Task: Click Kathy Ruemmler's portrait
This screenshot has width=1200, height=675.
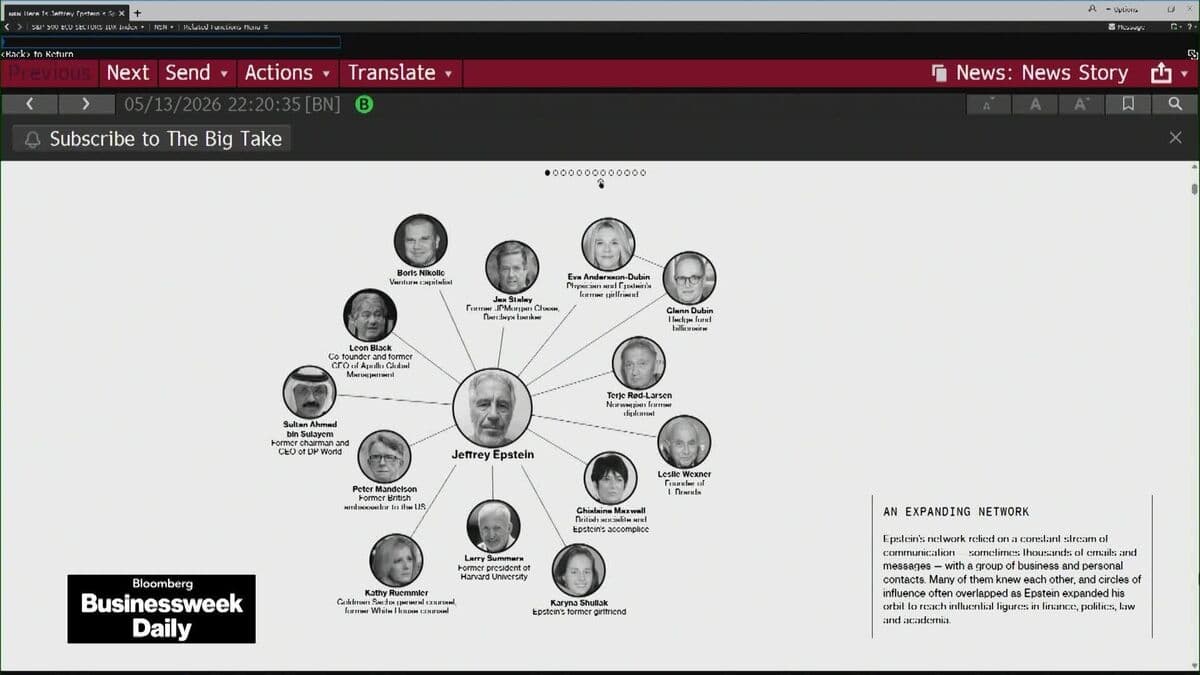Action: (x=396, y=561)
